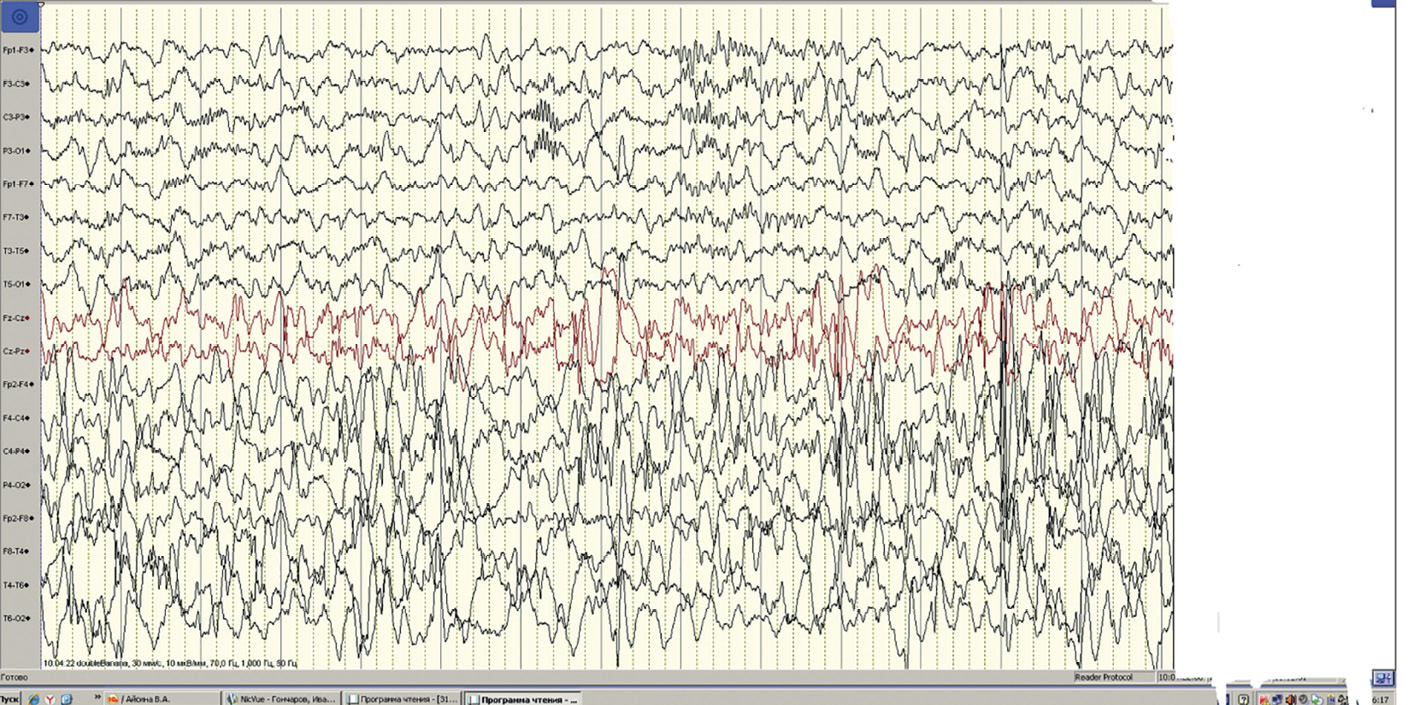Screen dimensions: 1413x705
Task: Select the P4-O2 channel label
Action: click(15, 485)
